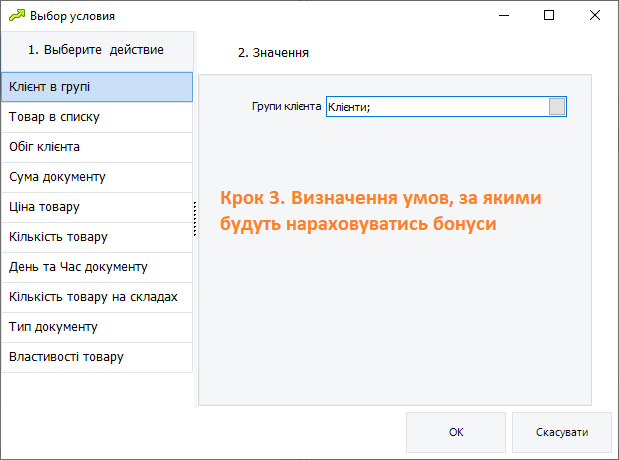This screenshot has height=460, width=619.
Task: Click the green arrow window icon
Action: (17, 16)
